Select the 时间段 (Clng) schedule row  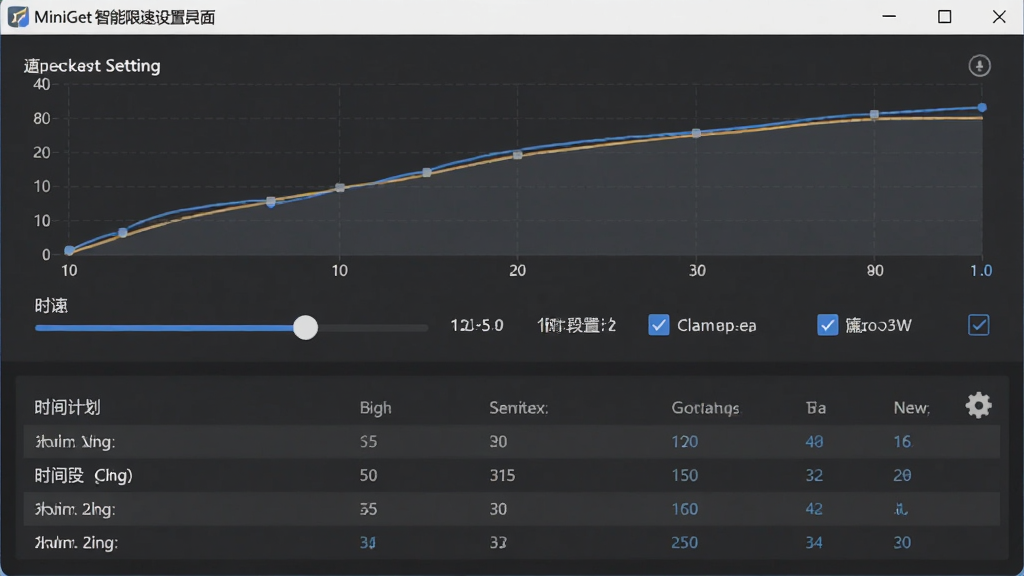click(x=511, y=475)
